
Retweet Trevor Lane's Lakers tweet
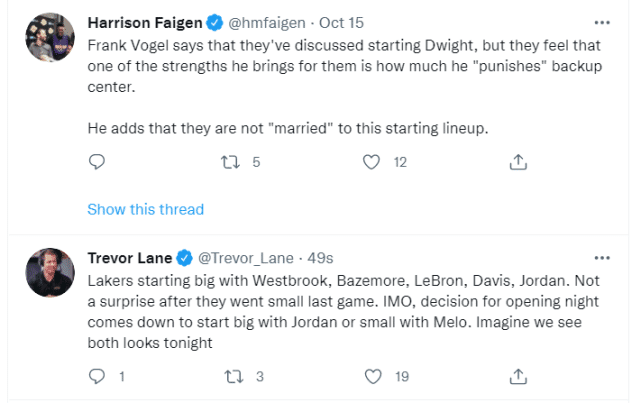[x=229, y=377]
